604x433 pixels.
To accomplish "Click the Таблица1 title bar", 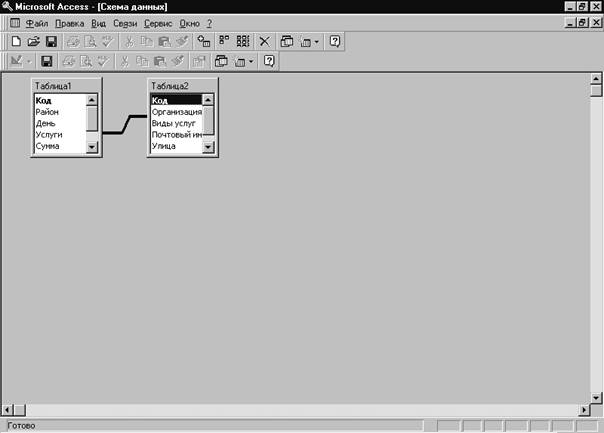I will 66,86.
